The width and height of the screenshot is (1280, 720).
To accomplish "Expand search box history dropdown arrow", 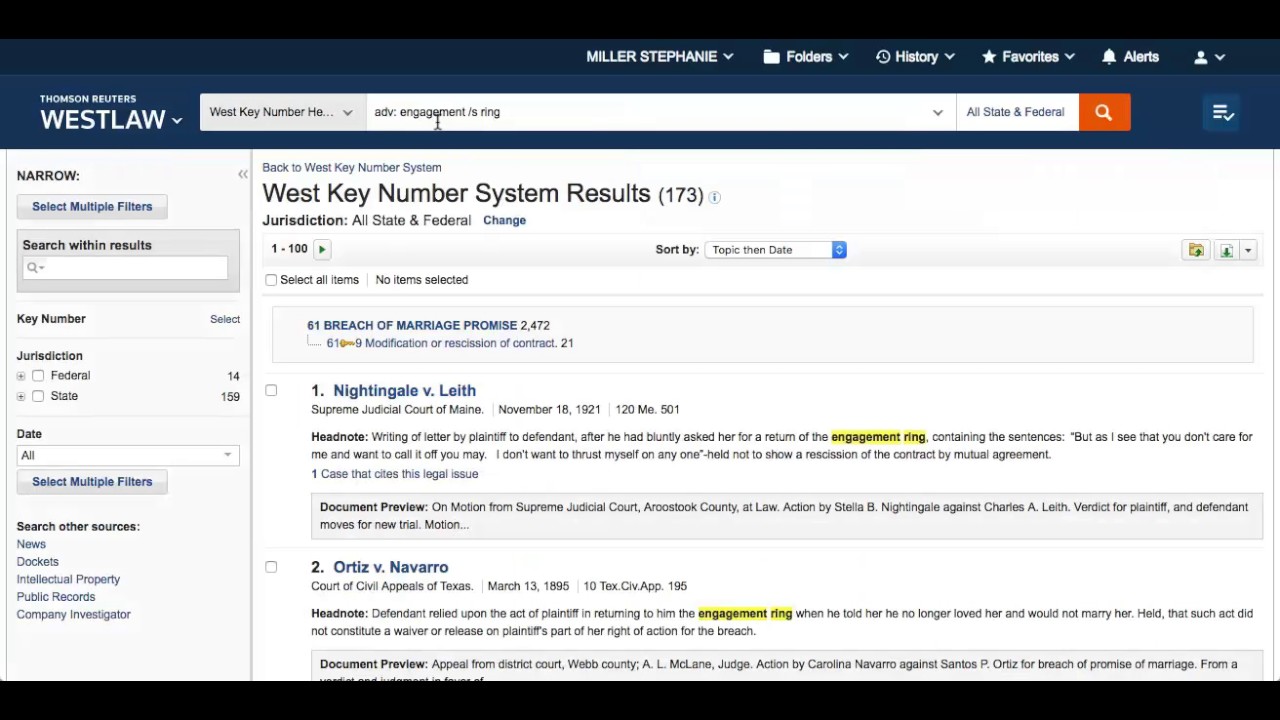I will tap(938, 112).
